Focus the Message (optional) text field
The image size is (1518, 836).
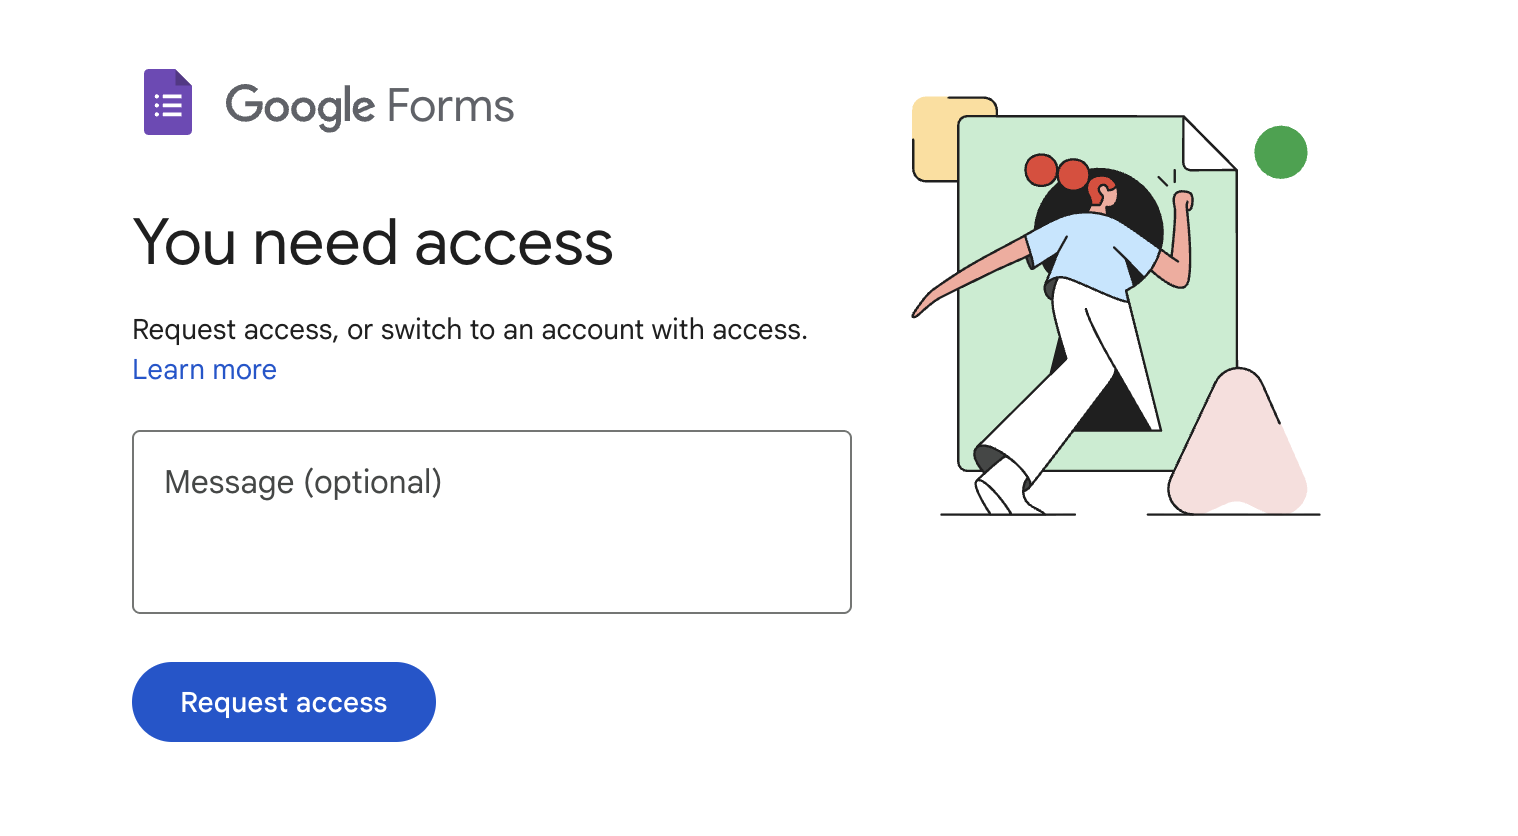[x=491, y=522]
